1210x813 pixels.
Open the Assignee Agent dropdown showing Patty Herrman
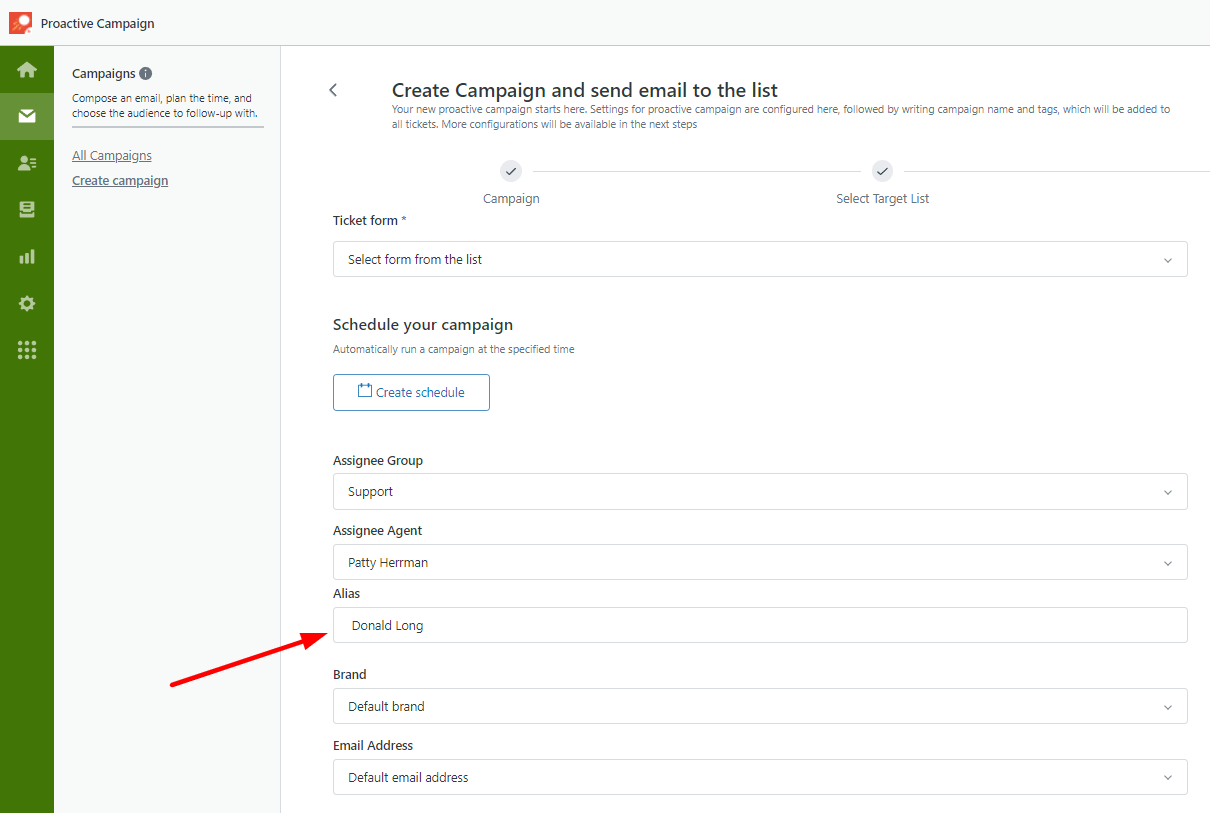(x=760, y=562)
